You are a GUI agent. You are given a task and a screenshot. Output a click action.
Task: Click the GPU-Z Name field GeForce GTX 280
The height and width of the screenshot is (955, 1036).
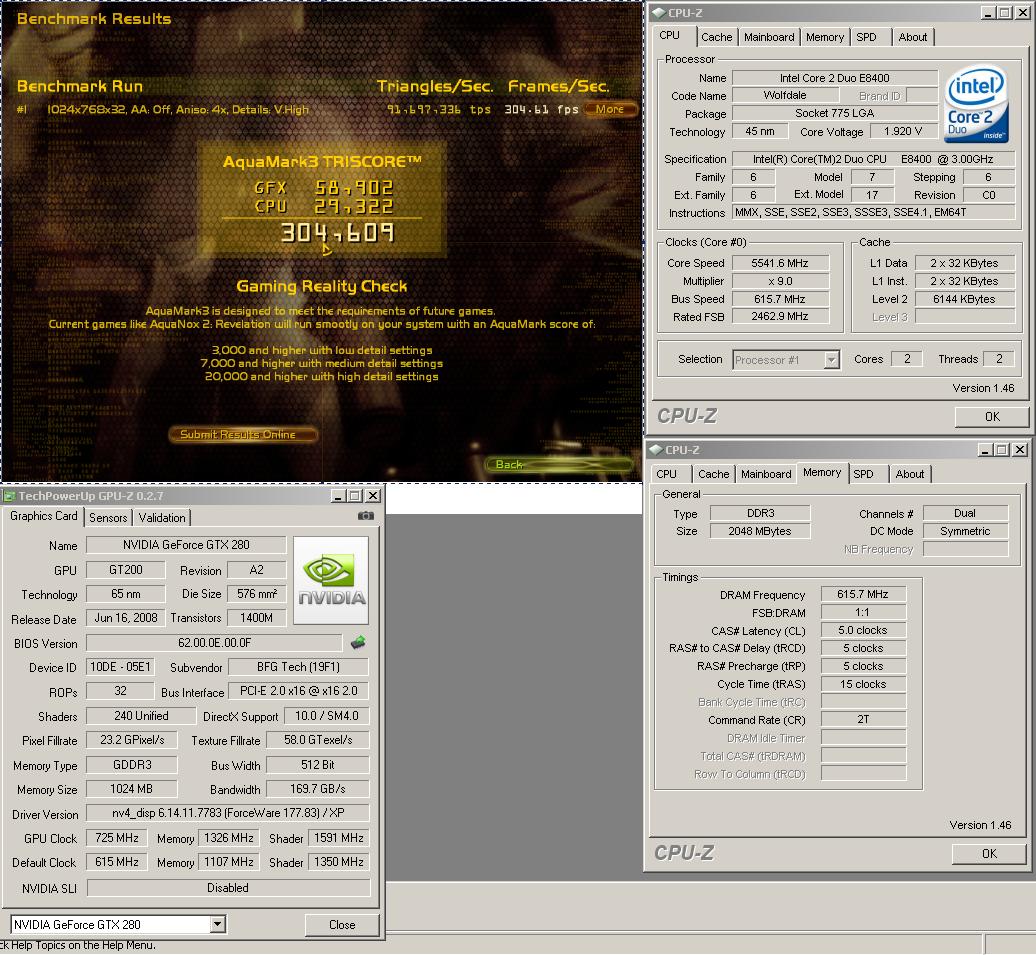click(x=186, y=545)
